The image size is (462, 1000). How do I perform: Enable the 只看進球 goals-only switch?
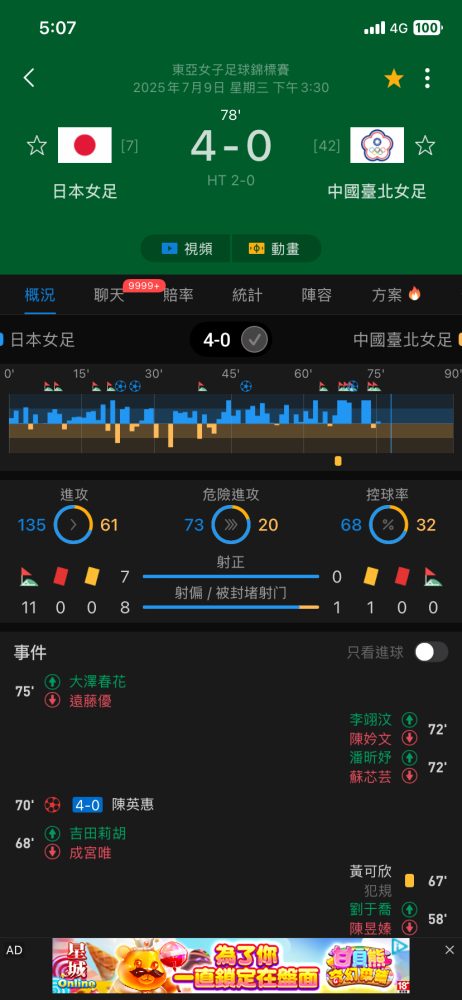pyautogui.click(x=431, y=652)
